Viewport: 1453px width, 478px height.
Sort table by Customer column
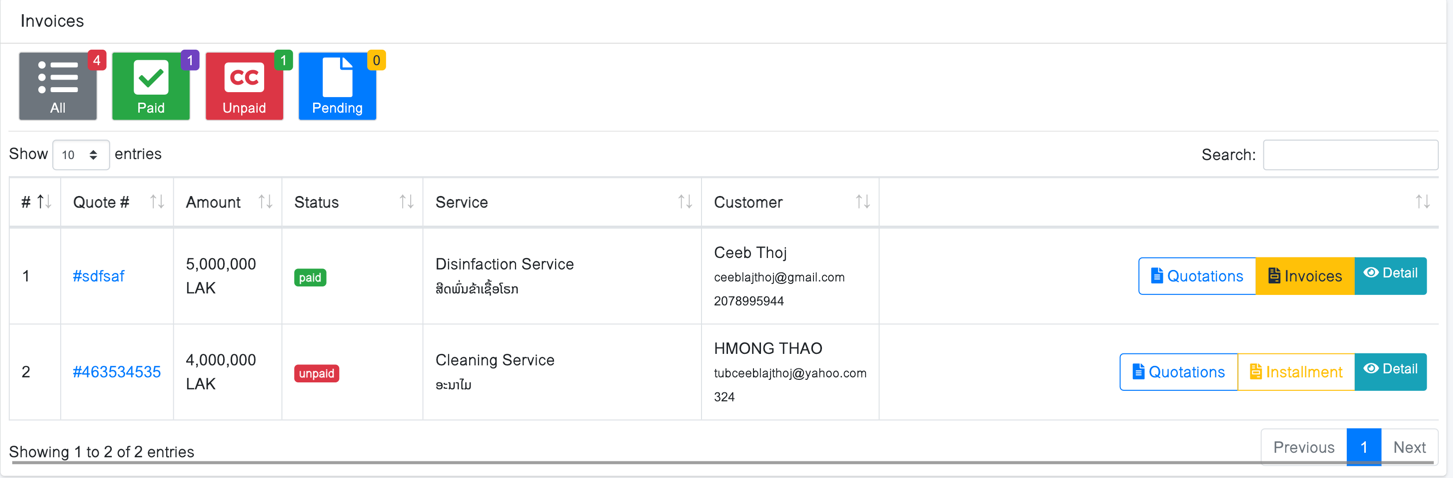tap(862, 202)
